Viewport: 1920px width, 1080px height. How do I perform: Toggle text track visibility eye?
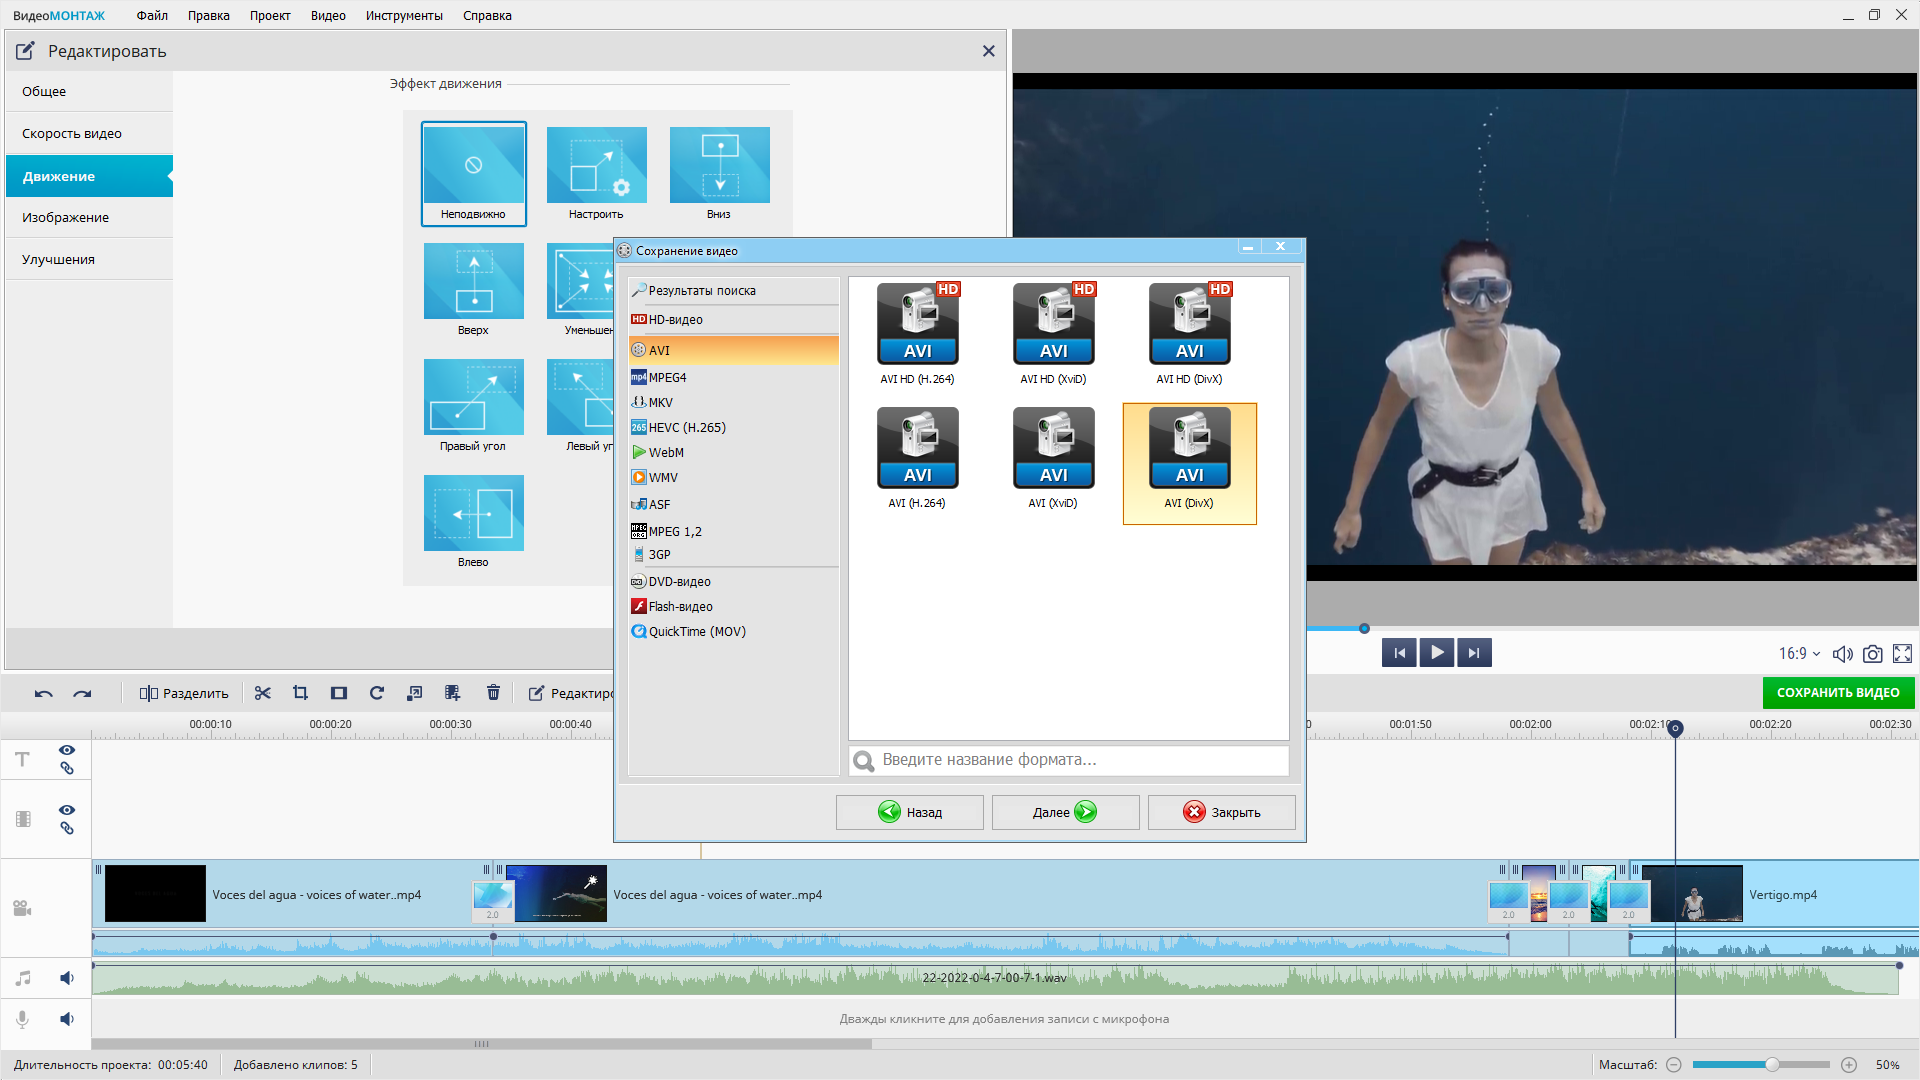[x=67, y=750]
